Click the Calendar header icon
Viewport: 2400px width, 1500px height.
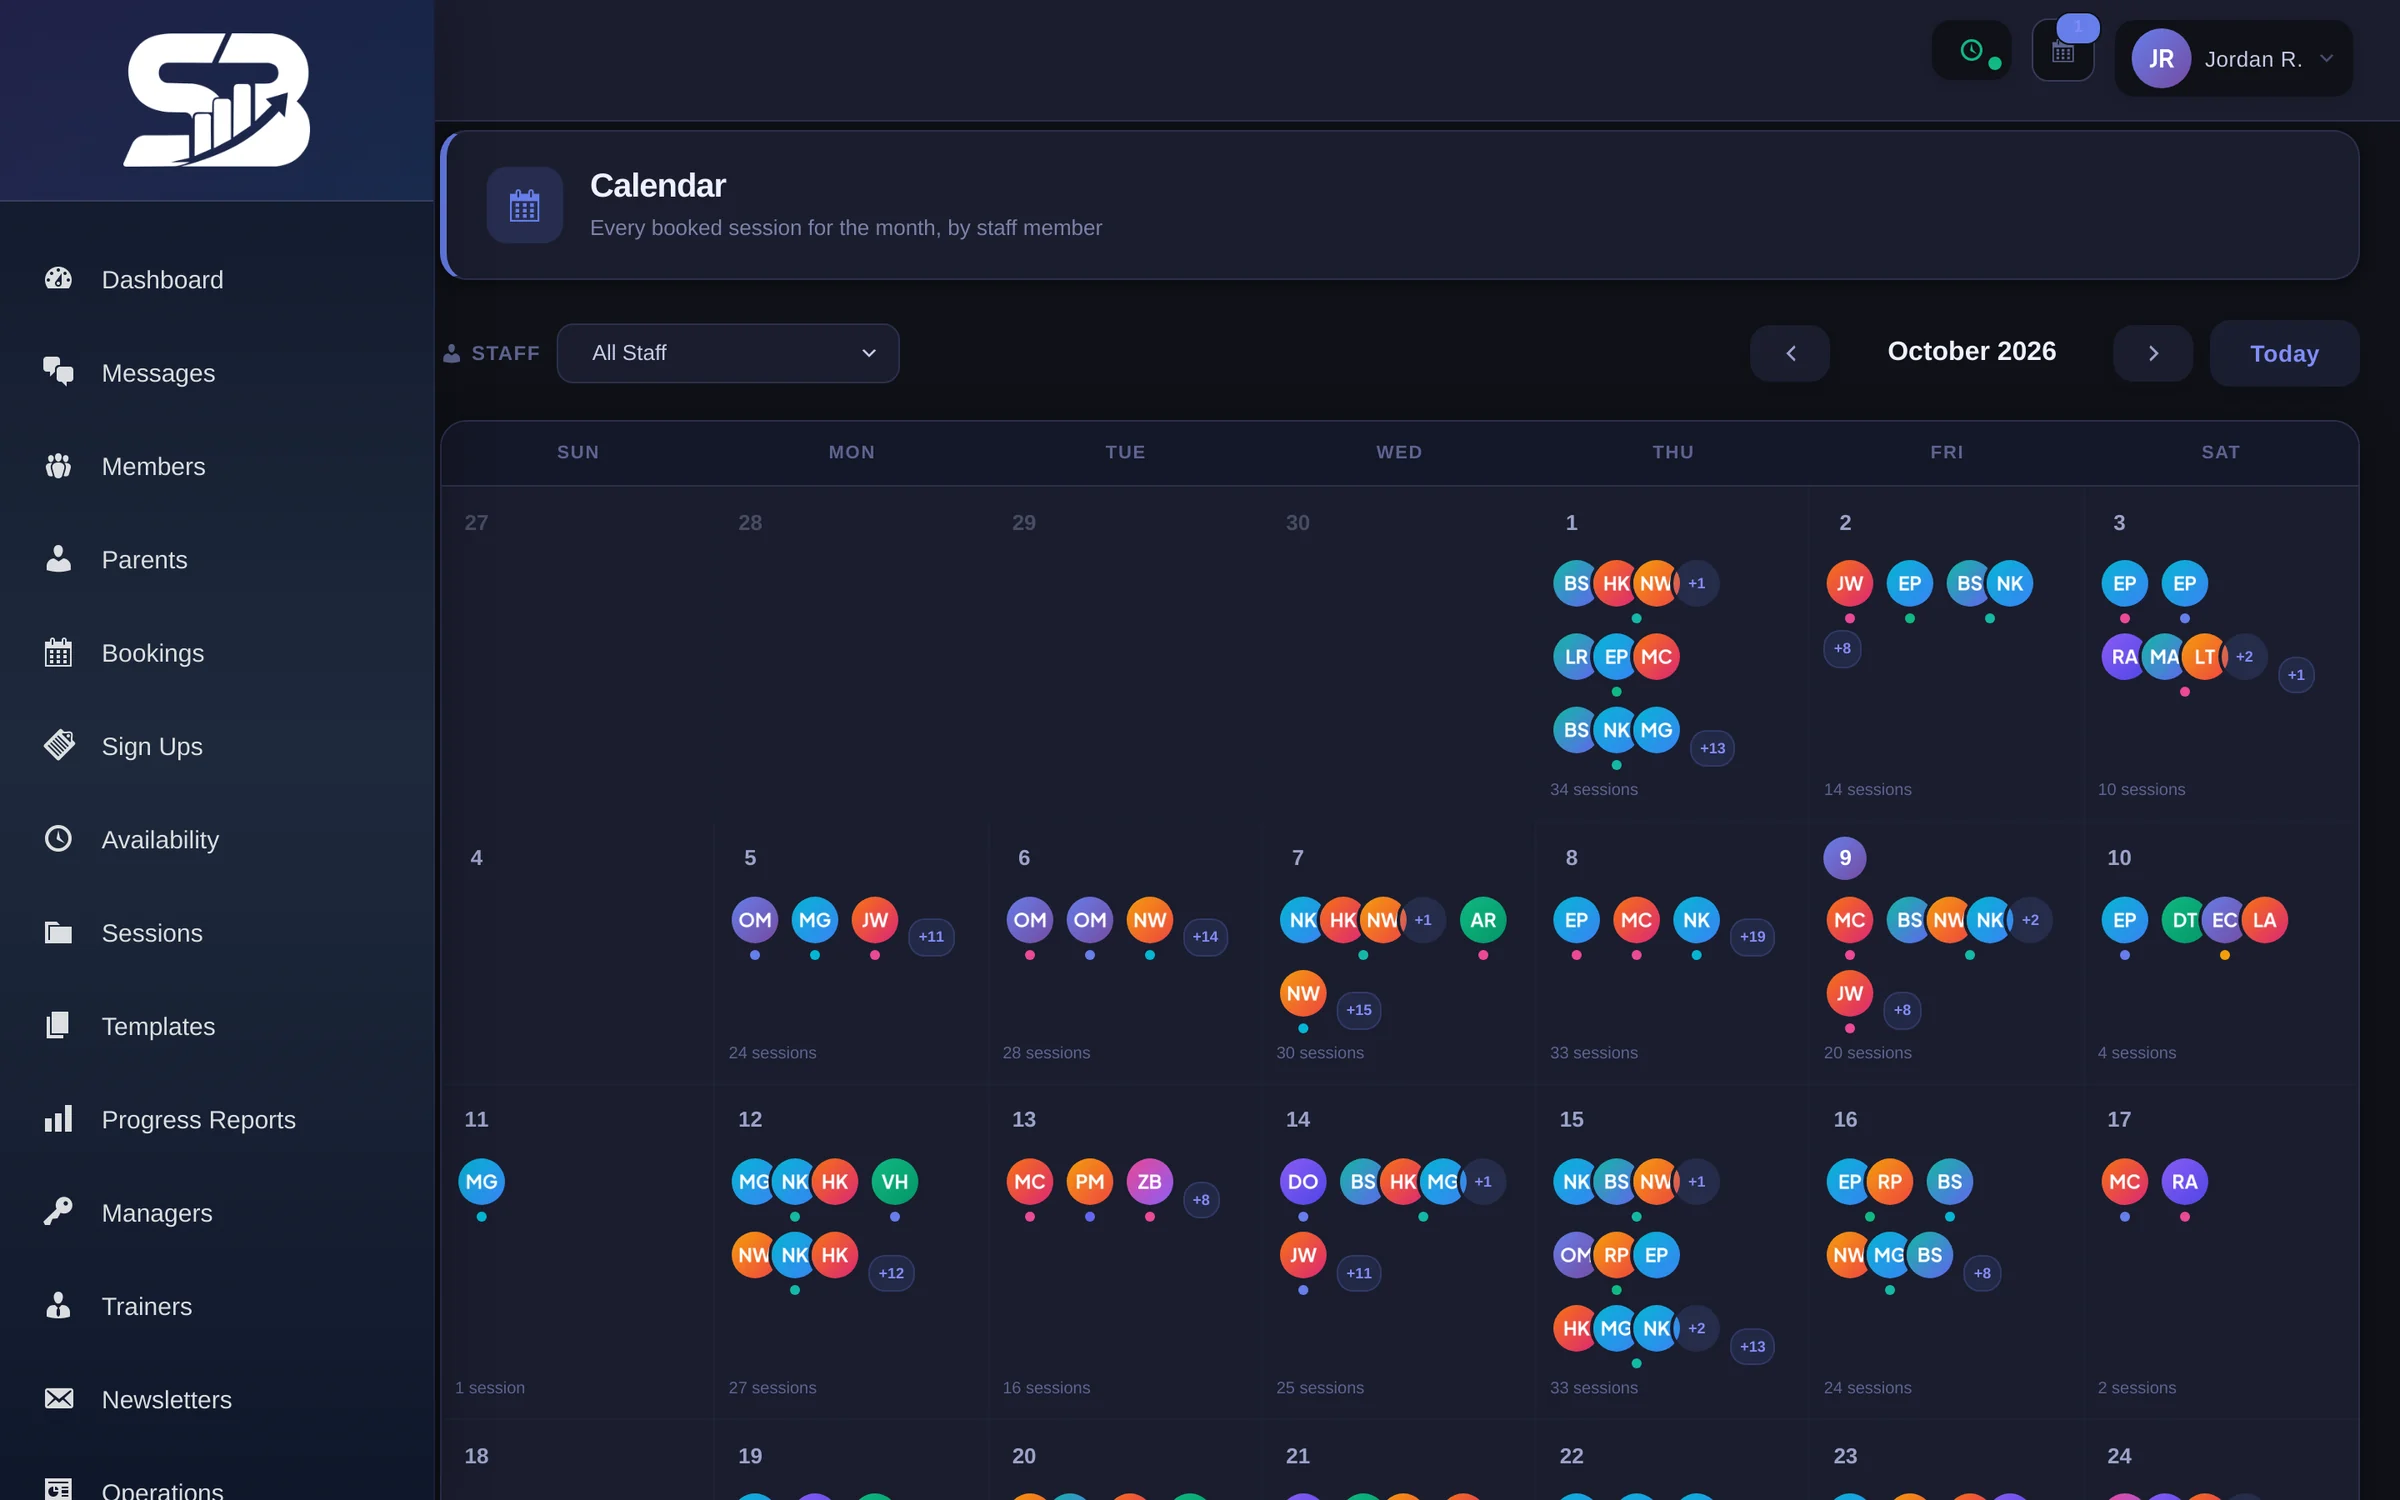[524, 206]
